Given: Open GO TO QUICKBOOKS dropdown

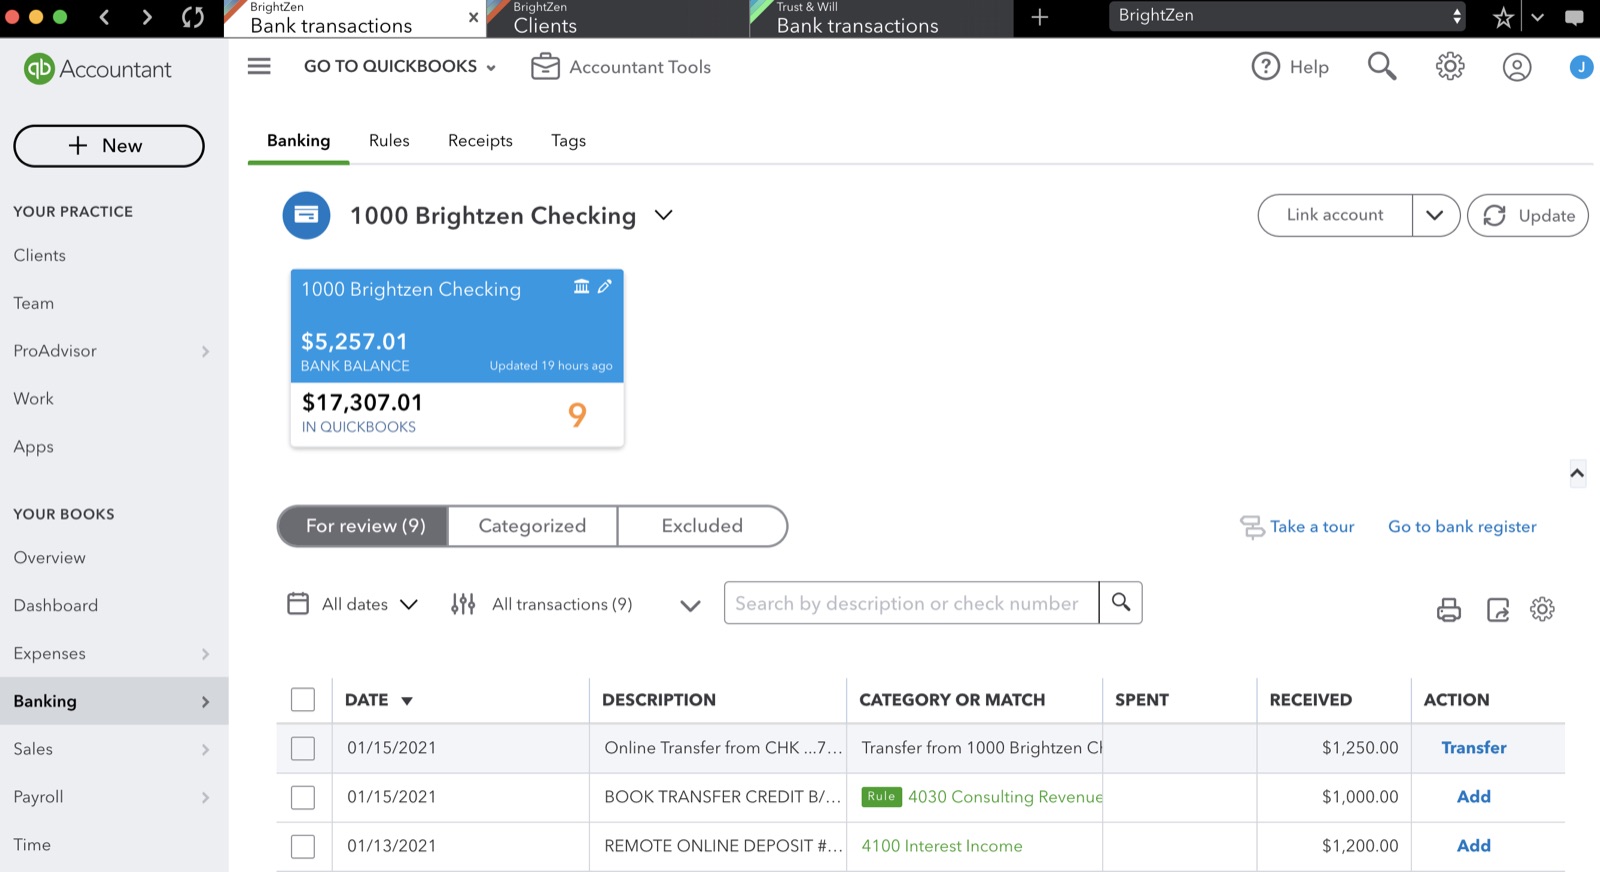Looking at the screenshot, I should pos(400,66).
